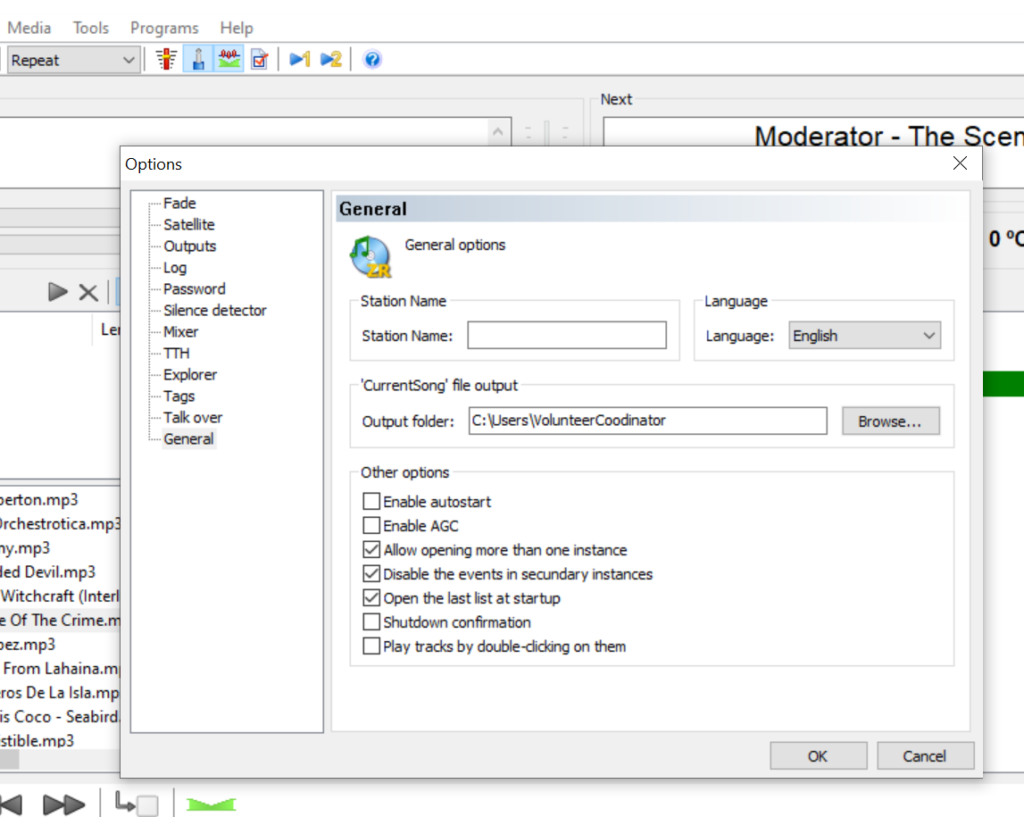Click into the Station Name text field
Image resolution: width=1024 pixels, height=817 pixels.
point(566,336)
